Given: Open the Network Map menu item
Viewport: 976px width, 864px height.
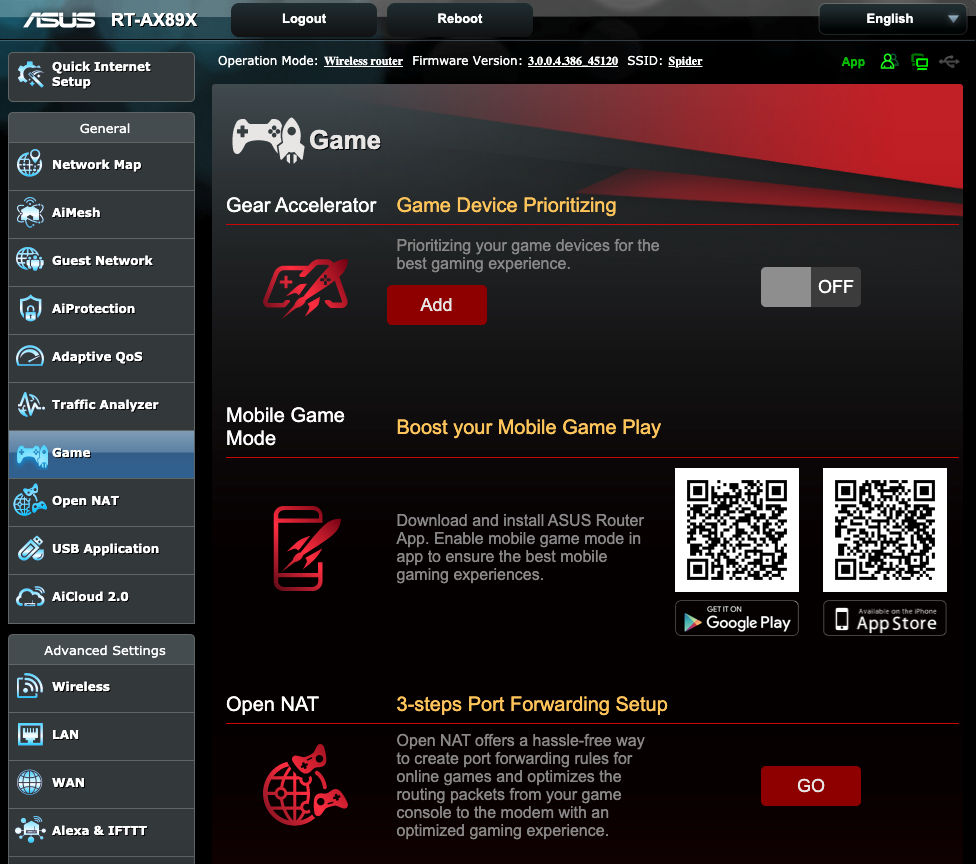Looking at the screenshot, I should pos(101,166).
